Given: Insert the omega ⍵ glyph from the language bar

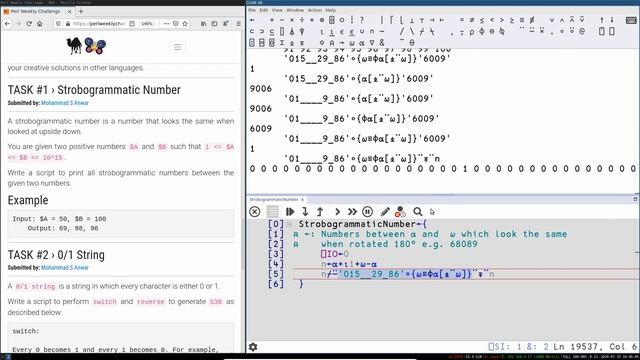Looking at the screenshot, I should [x=351, y=42].
